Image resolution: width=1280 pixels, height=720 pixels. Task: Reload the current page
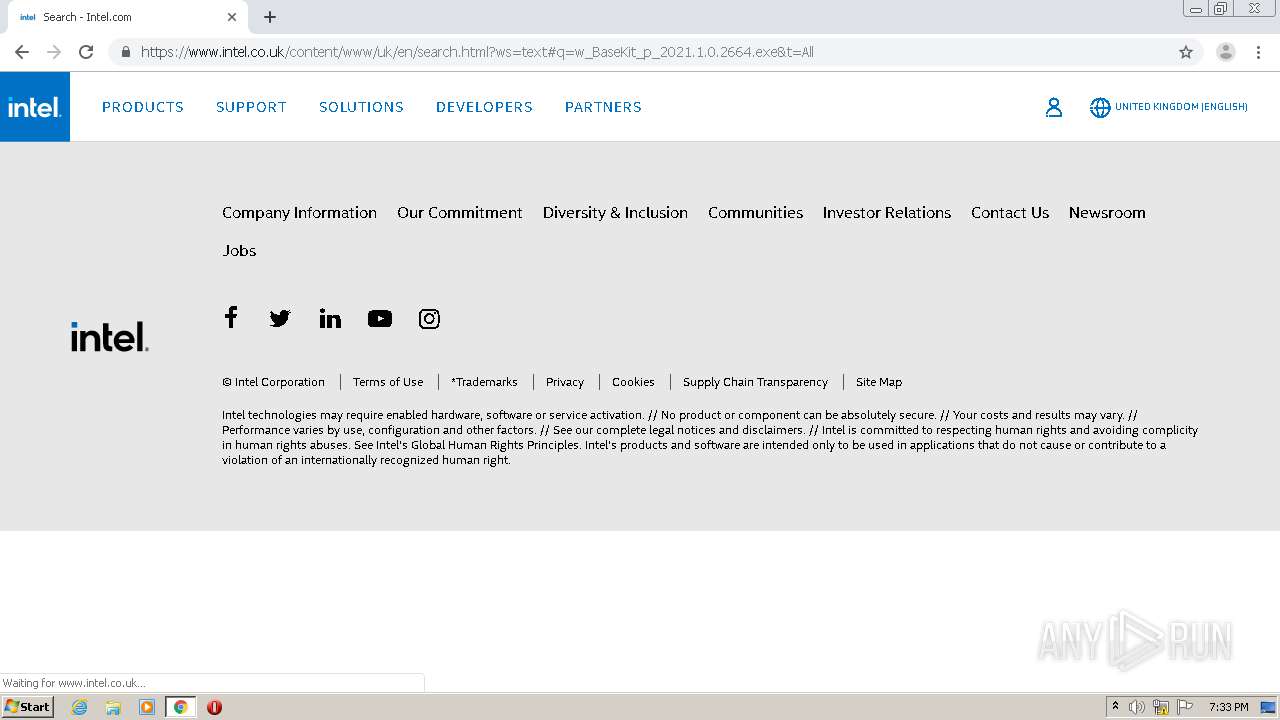(x=86, y=52)
